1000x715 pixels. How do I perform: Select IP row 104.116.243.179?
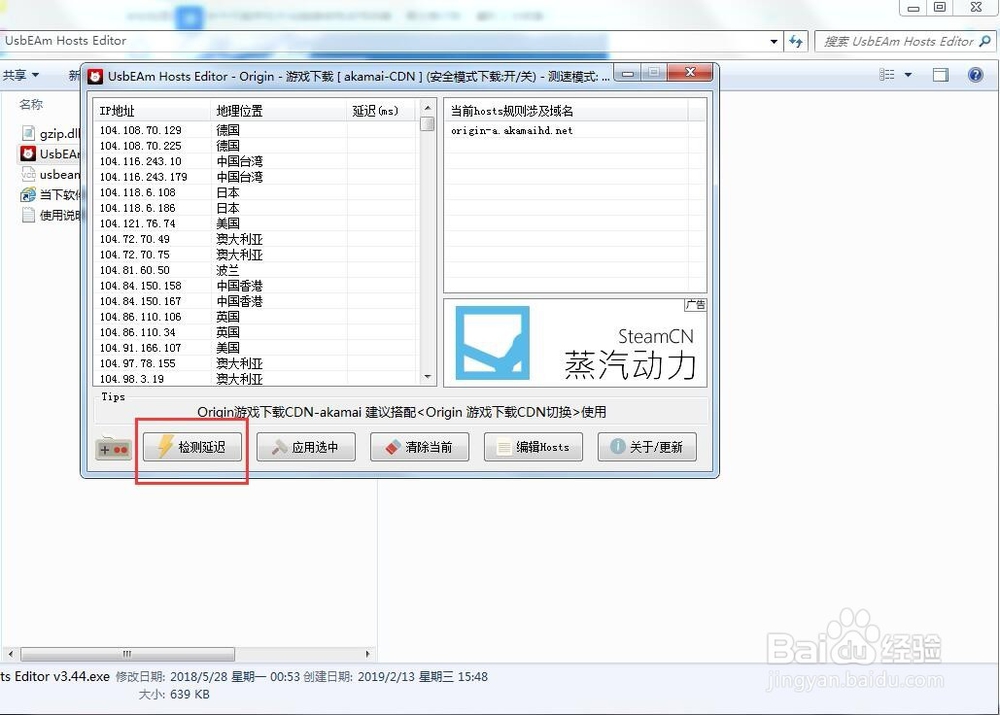256,177
